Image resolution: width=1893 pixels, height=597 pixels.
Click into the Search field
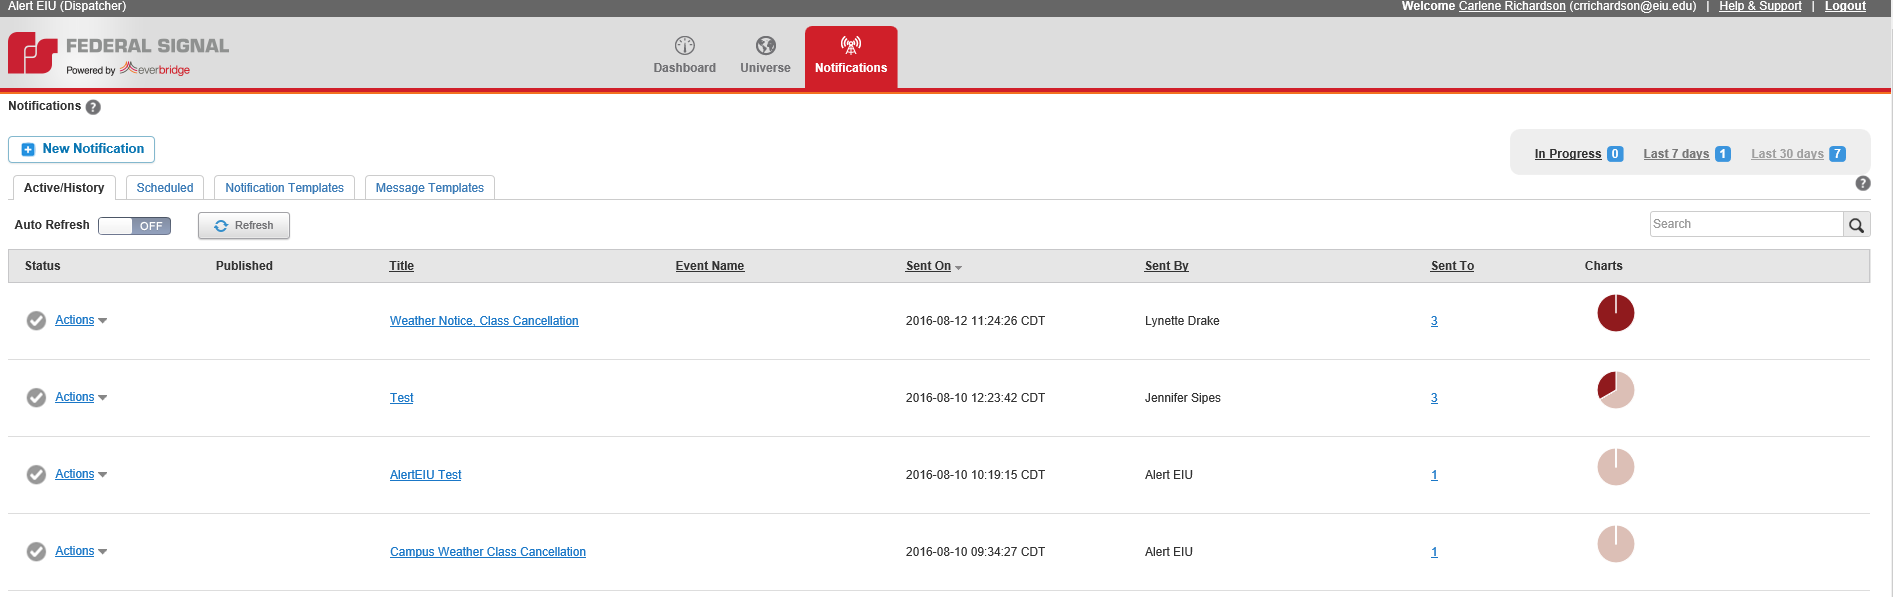1745,224
